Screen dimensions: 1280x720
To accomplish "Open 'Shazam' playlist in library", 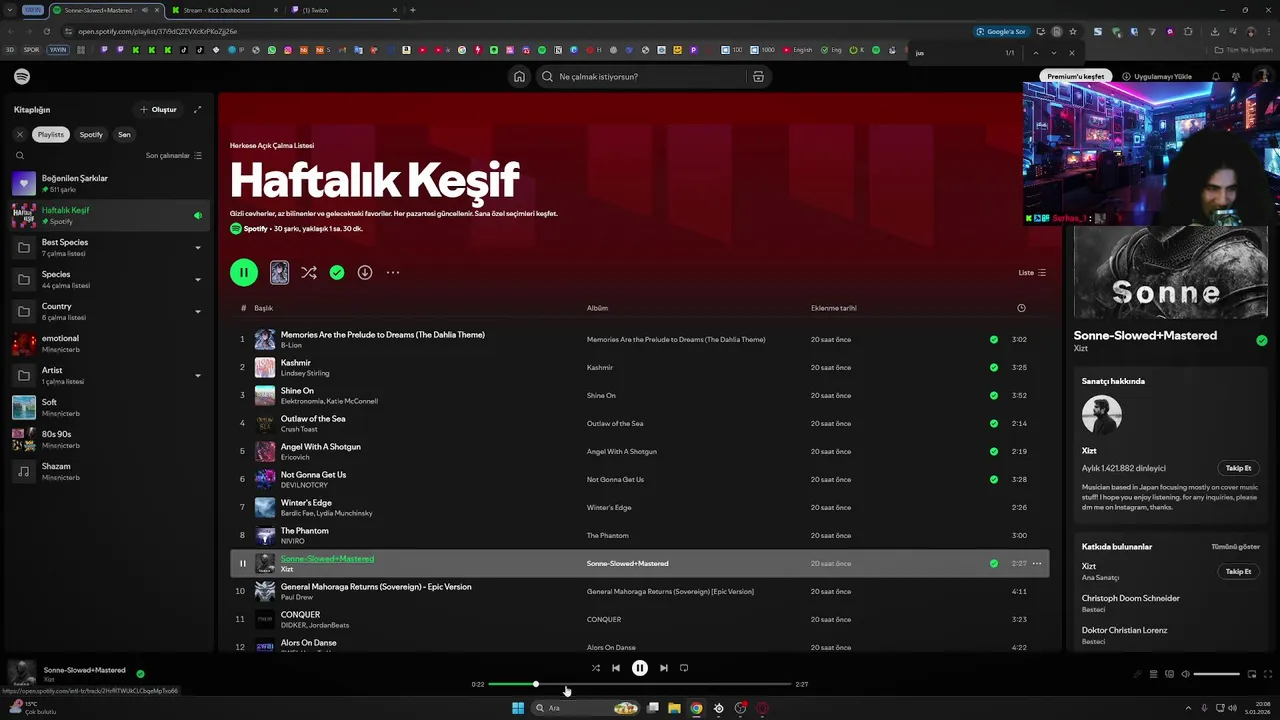I will click(x=110, y=471).
